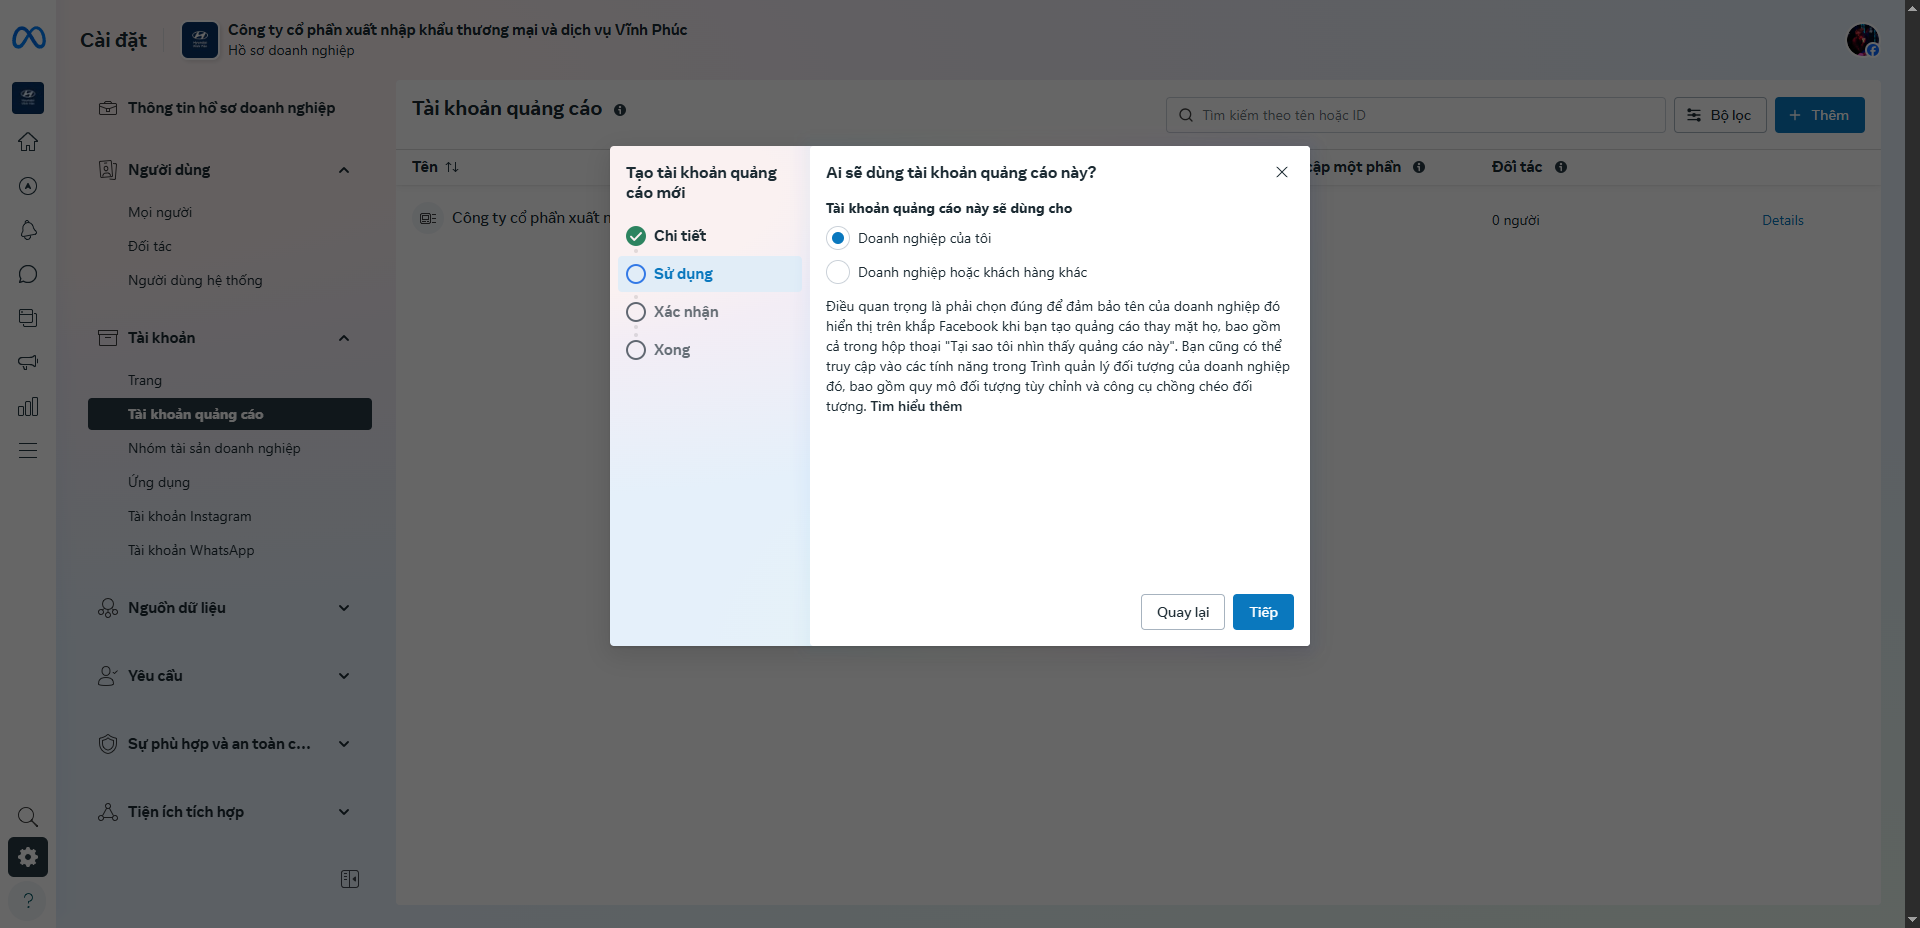Open the insights bar chart icon
1920x928 pixels.
coord(28,406)
